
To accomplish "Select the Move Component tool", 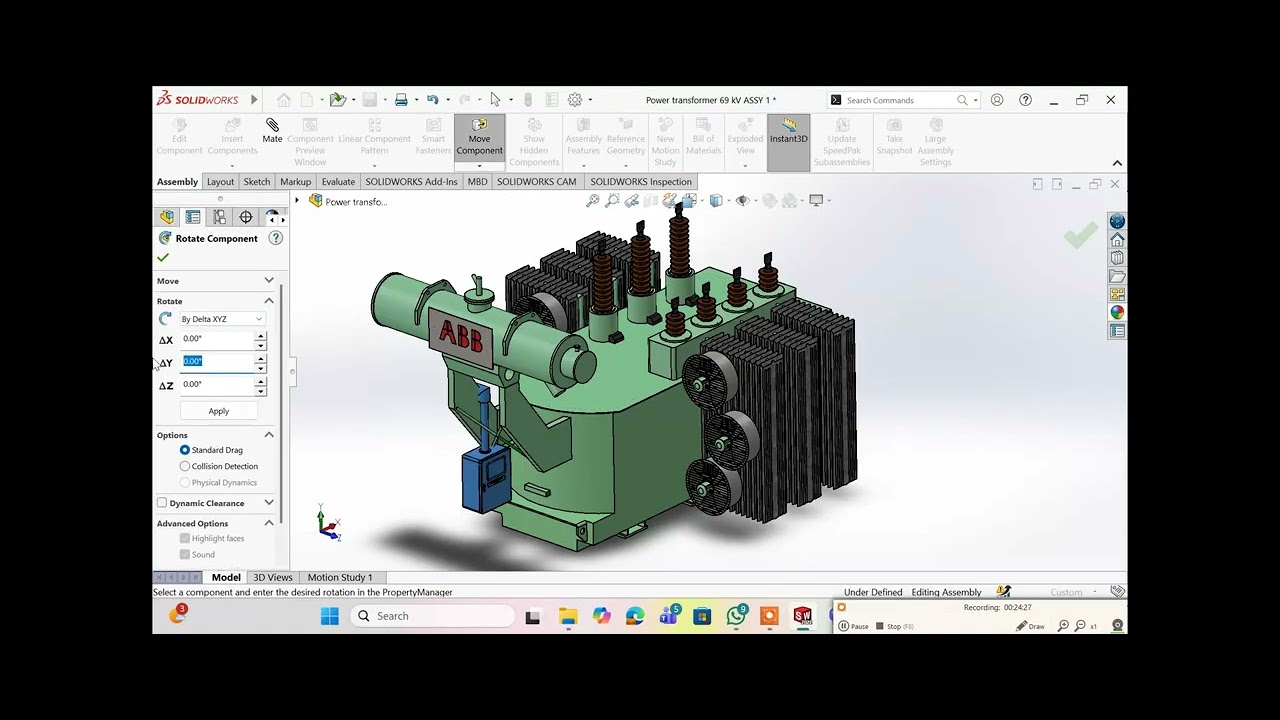I will click(x=479, y=137).
